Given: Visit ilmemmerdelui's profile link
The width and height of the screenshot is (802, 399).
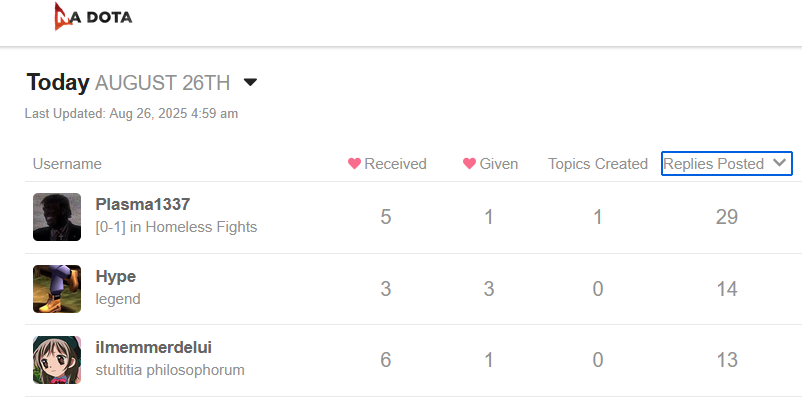Looking at the screenshot, I should point(153,347).
